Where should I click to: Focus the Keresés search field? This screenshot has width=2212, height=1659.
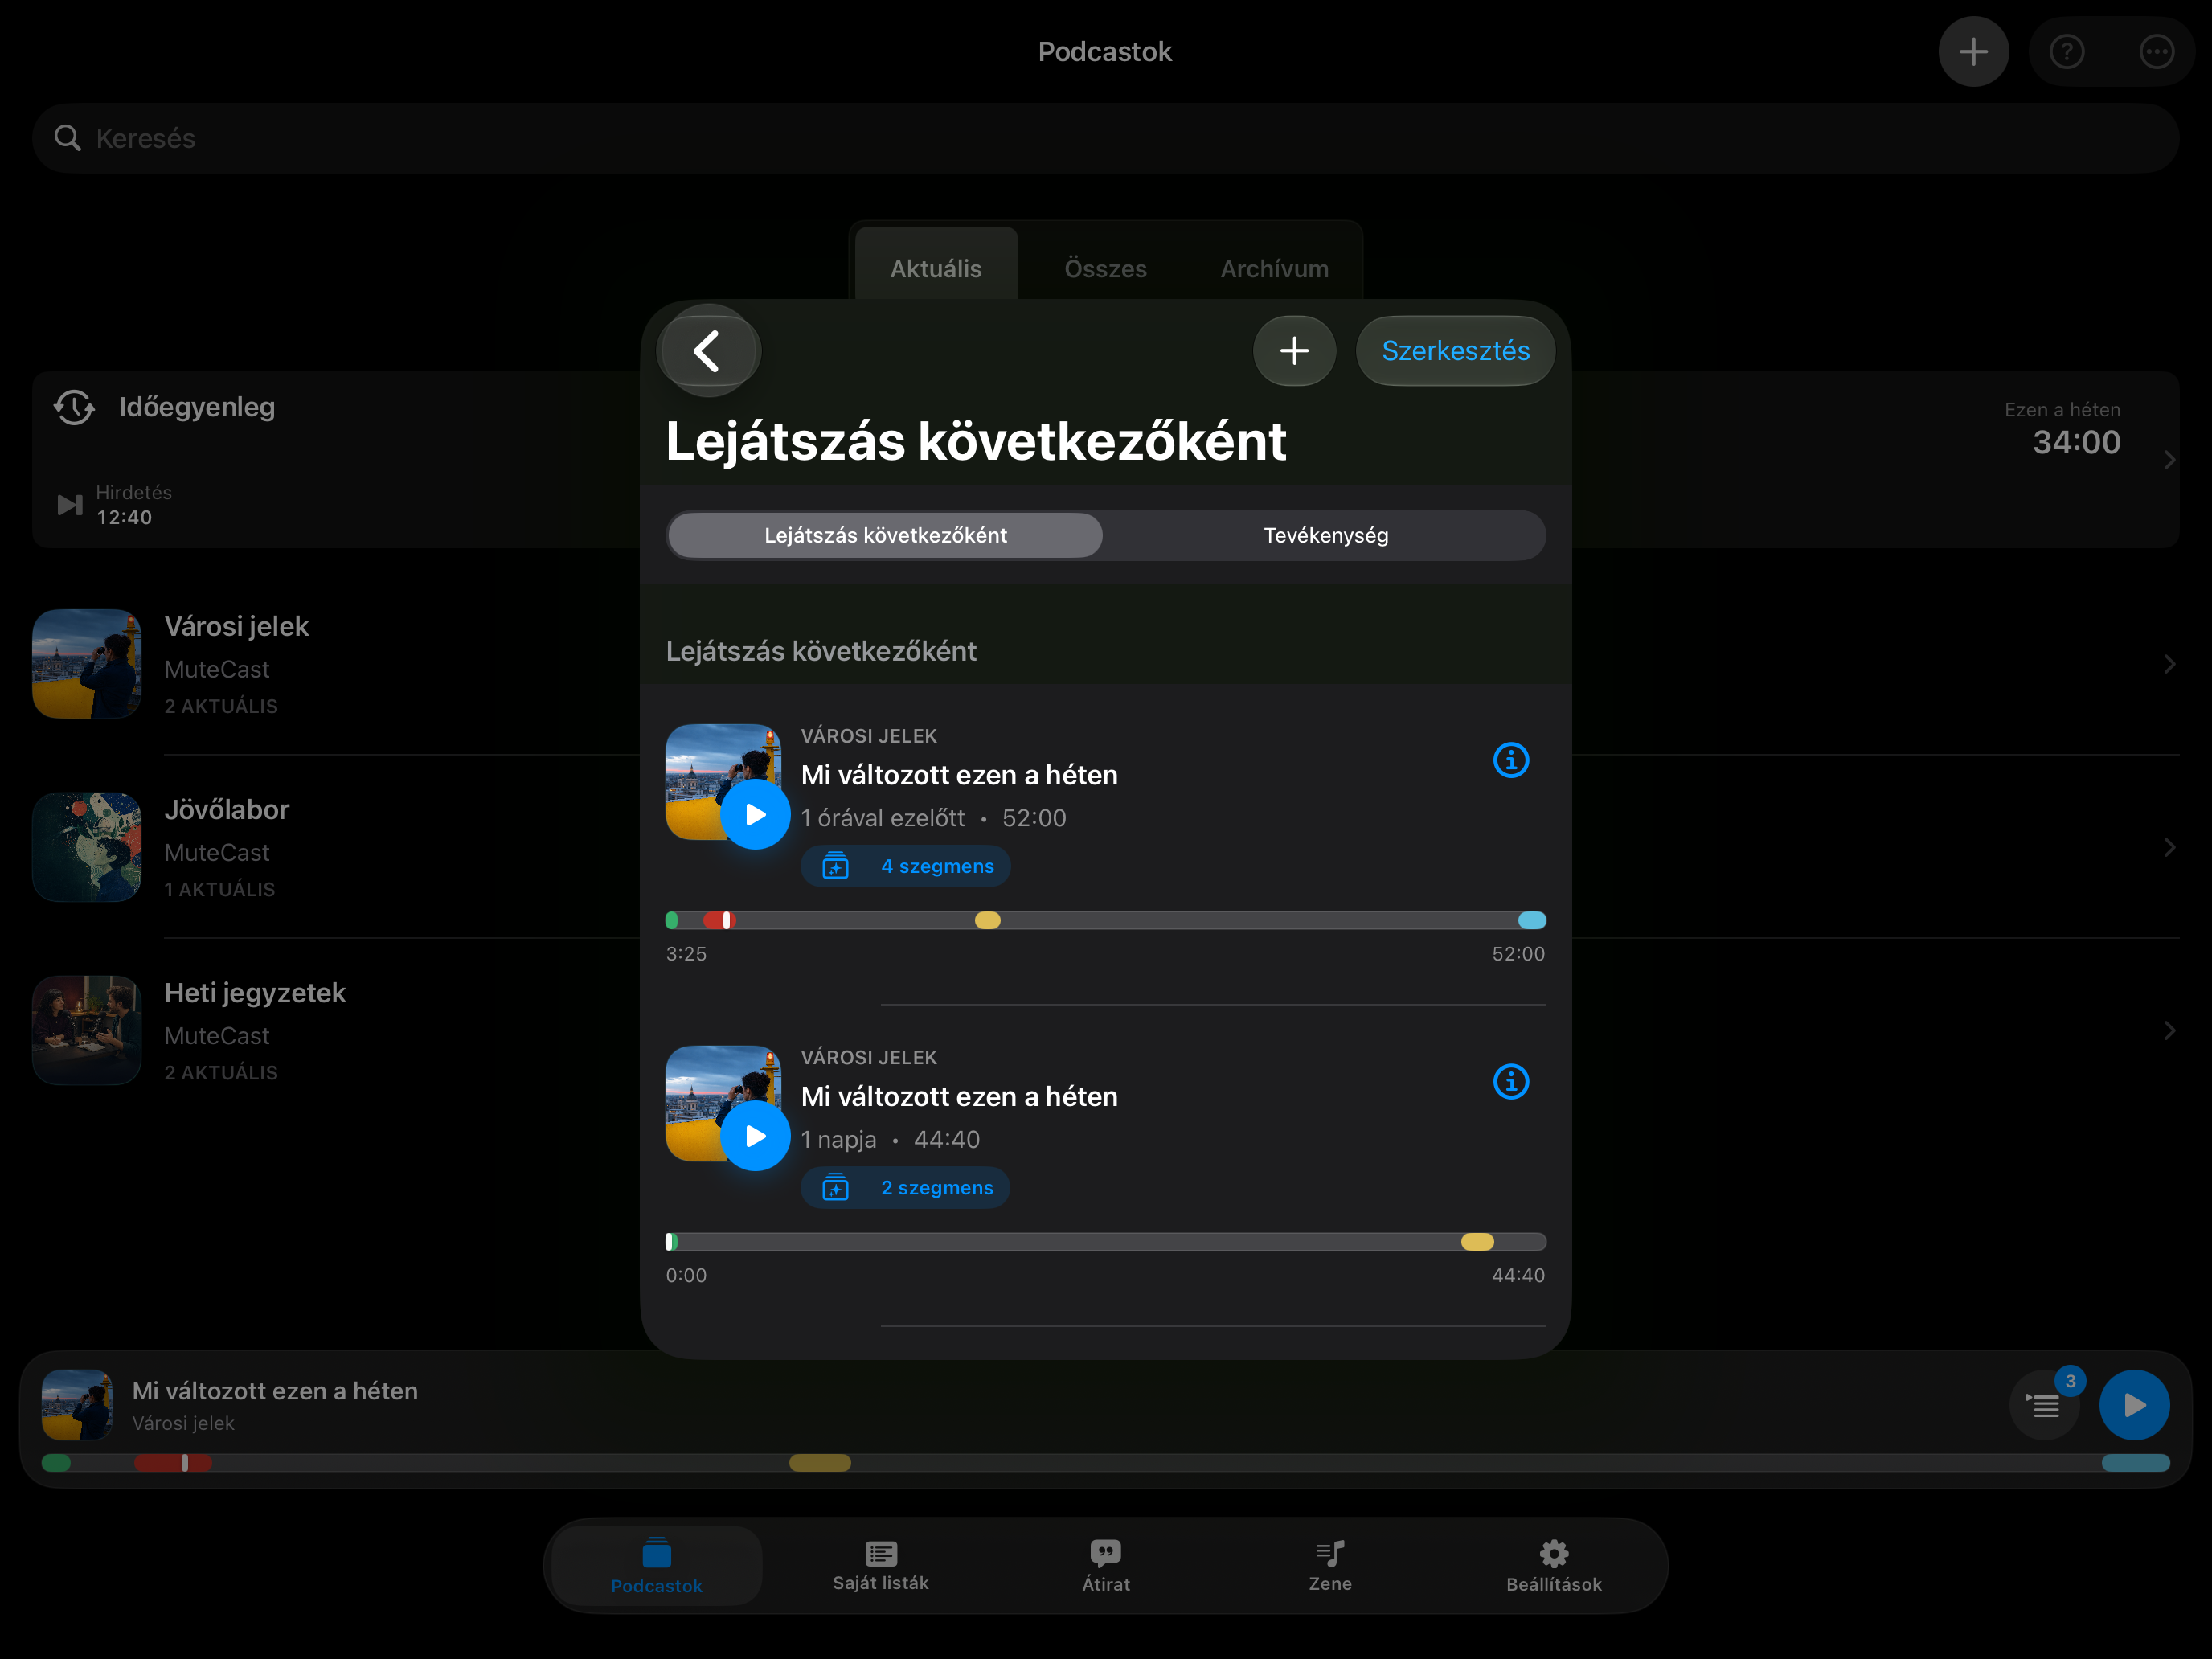pos(1106,138)
